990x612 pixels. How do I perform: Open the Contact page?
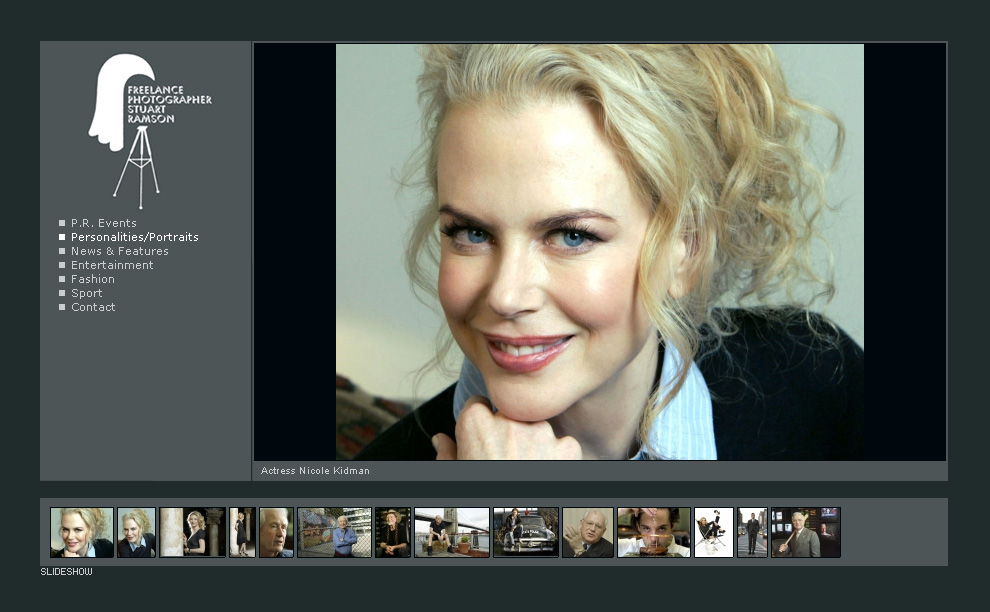tap(93, 307)
